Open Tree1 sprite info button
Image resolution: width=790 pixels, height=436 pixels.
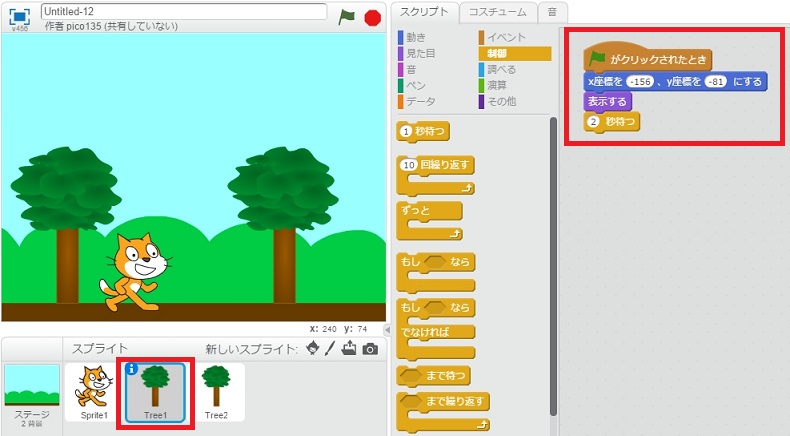pyautogui.click(x=131, y=369)
